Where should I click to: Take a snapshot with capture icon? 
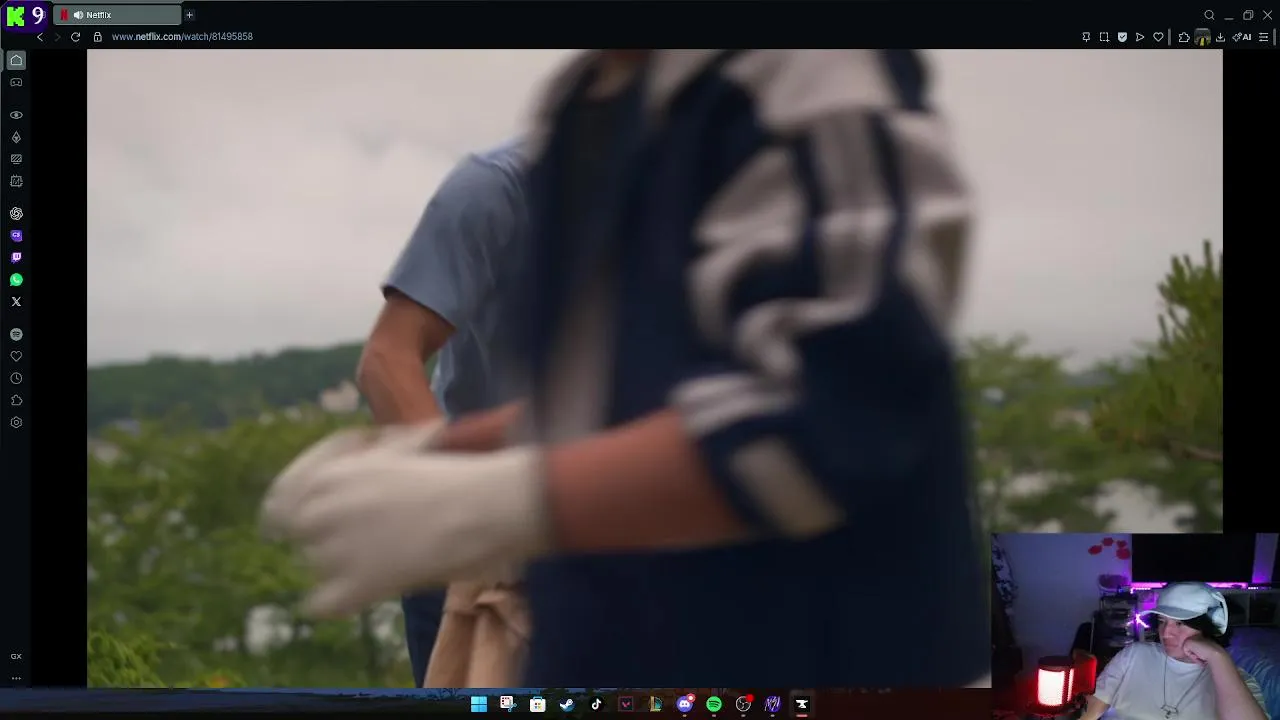pyautogui.click(x=1104, y=37)
